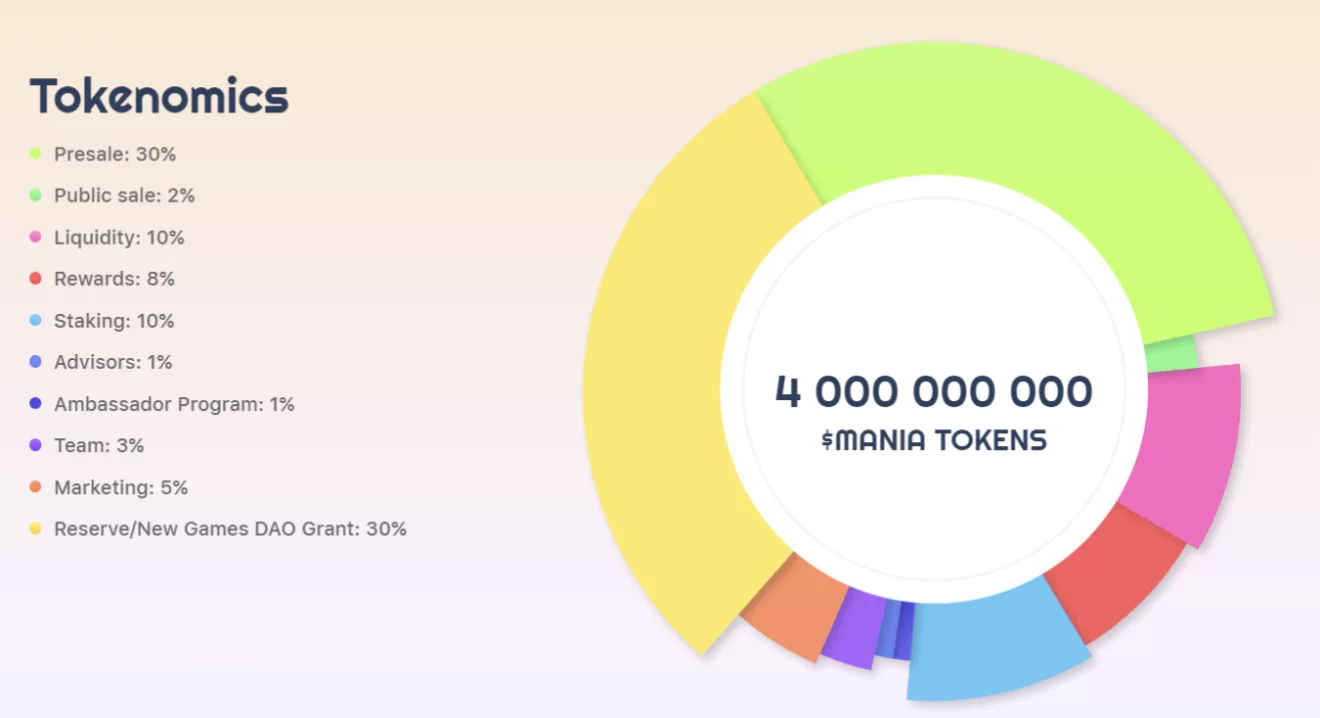Click the Tokenomics heading
This screenshot has width=1320, height=718.
(x=159, y=97)
